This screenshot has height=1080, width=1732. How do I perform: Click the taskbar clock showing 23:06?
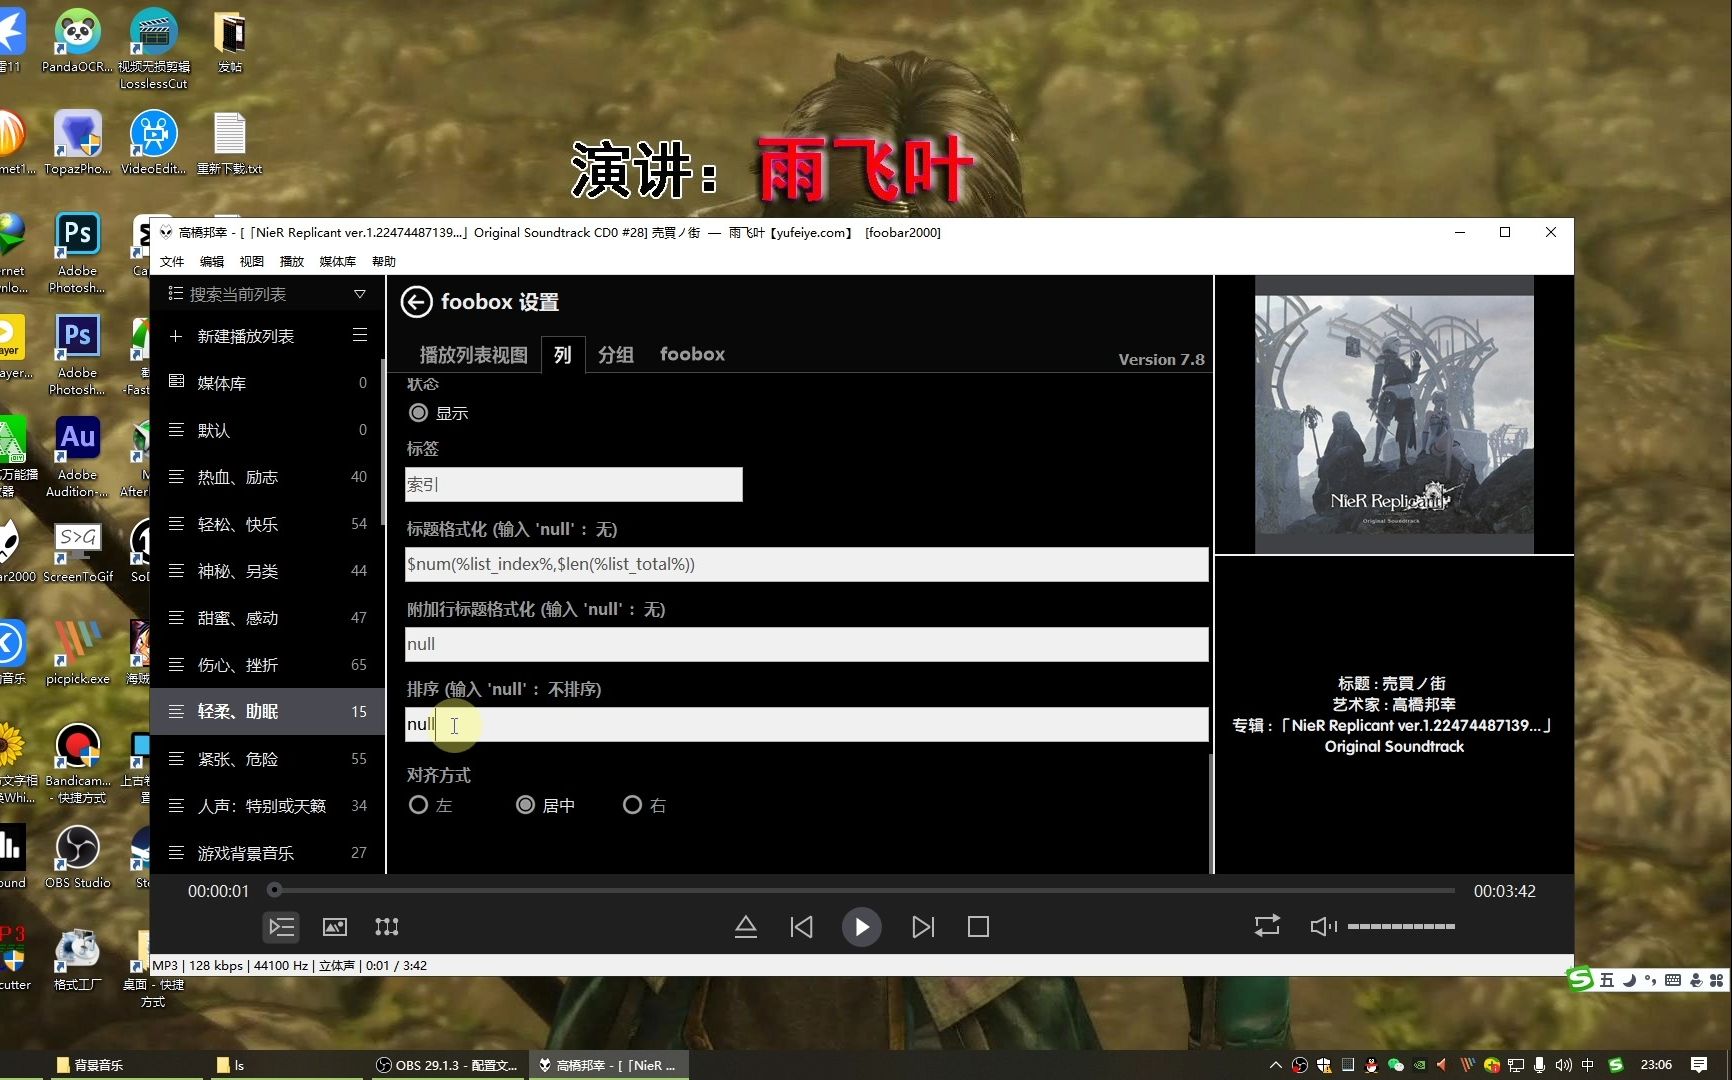click(x=1656, y=1065)
